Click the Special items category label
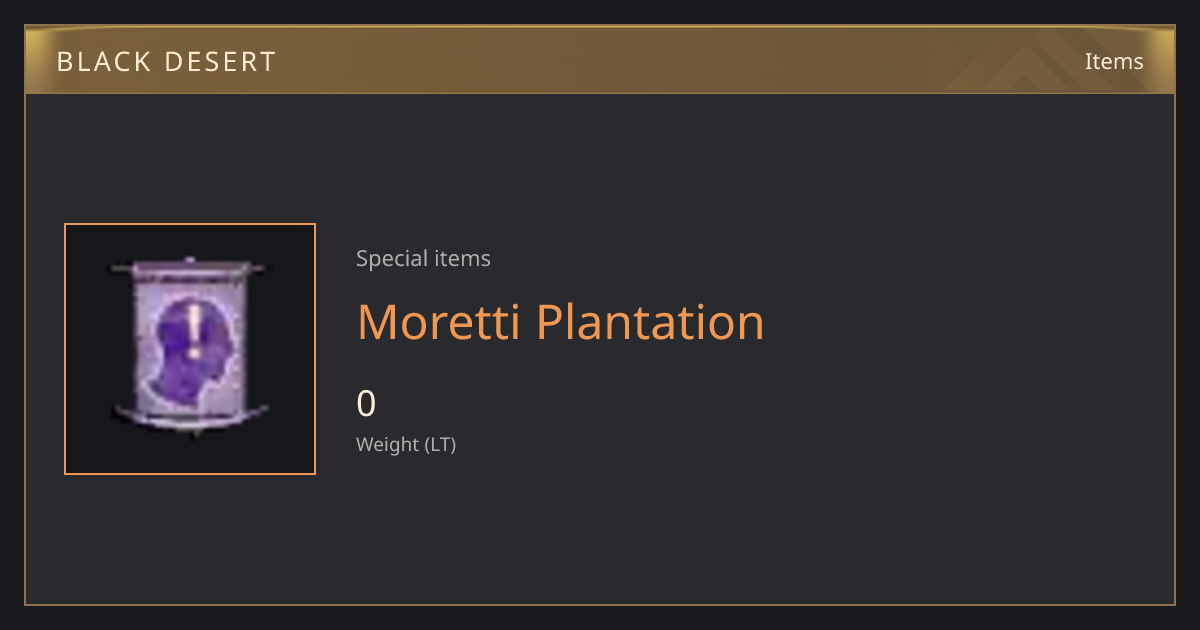 (x=423, y=259)
